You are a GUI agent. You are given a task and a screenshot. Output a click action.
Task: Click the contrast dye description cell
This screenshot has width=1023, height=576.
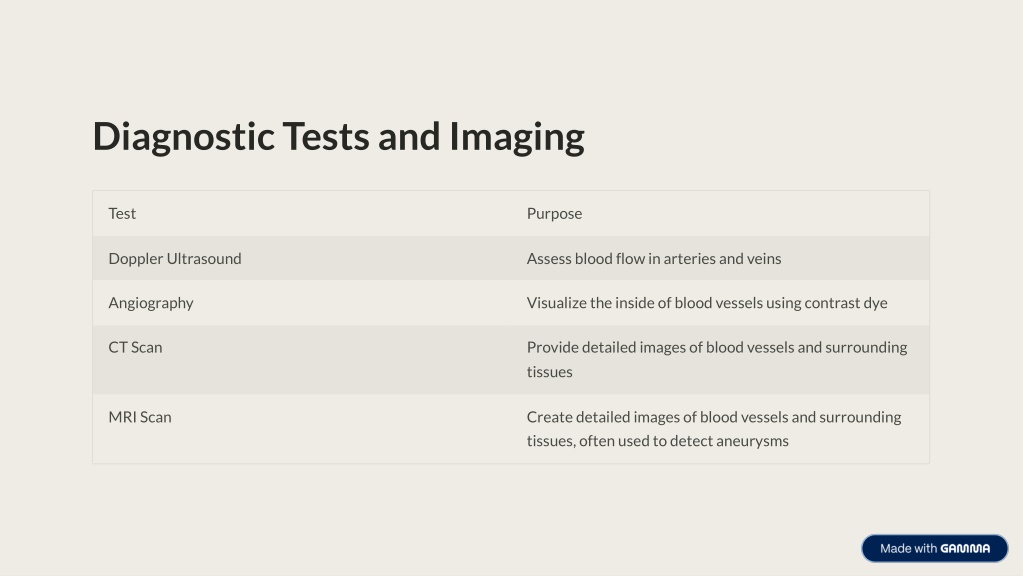[720, 303]
